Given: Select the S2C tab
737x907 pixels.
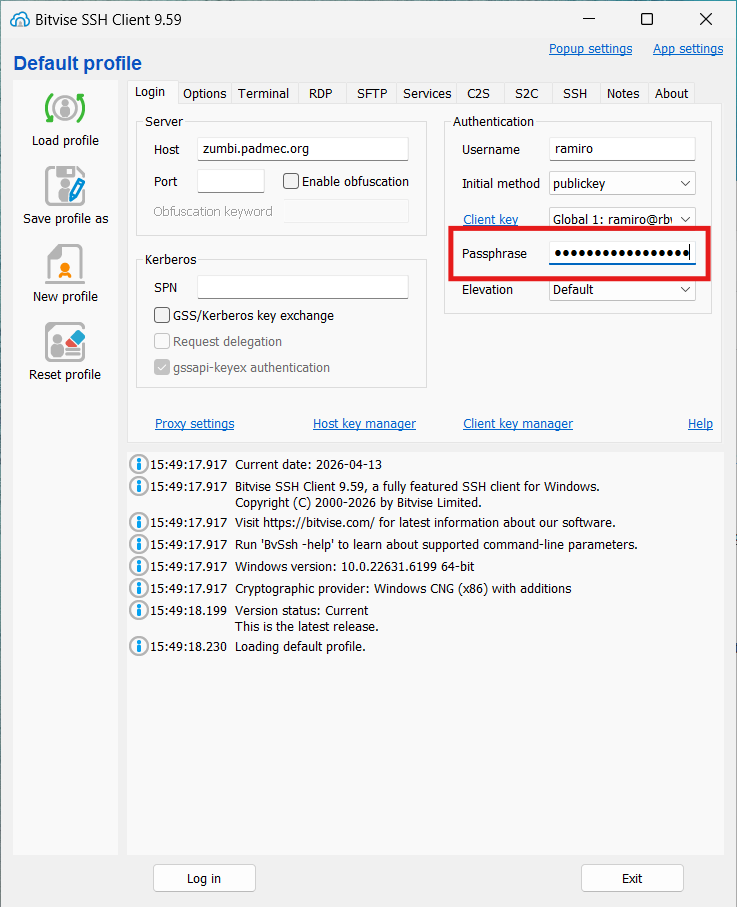Looking at the screenshot, I should [526, 93].
